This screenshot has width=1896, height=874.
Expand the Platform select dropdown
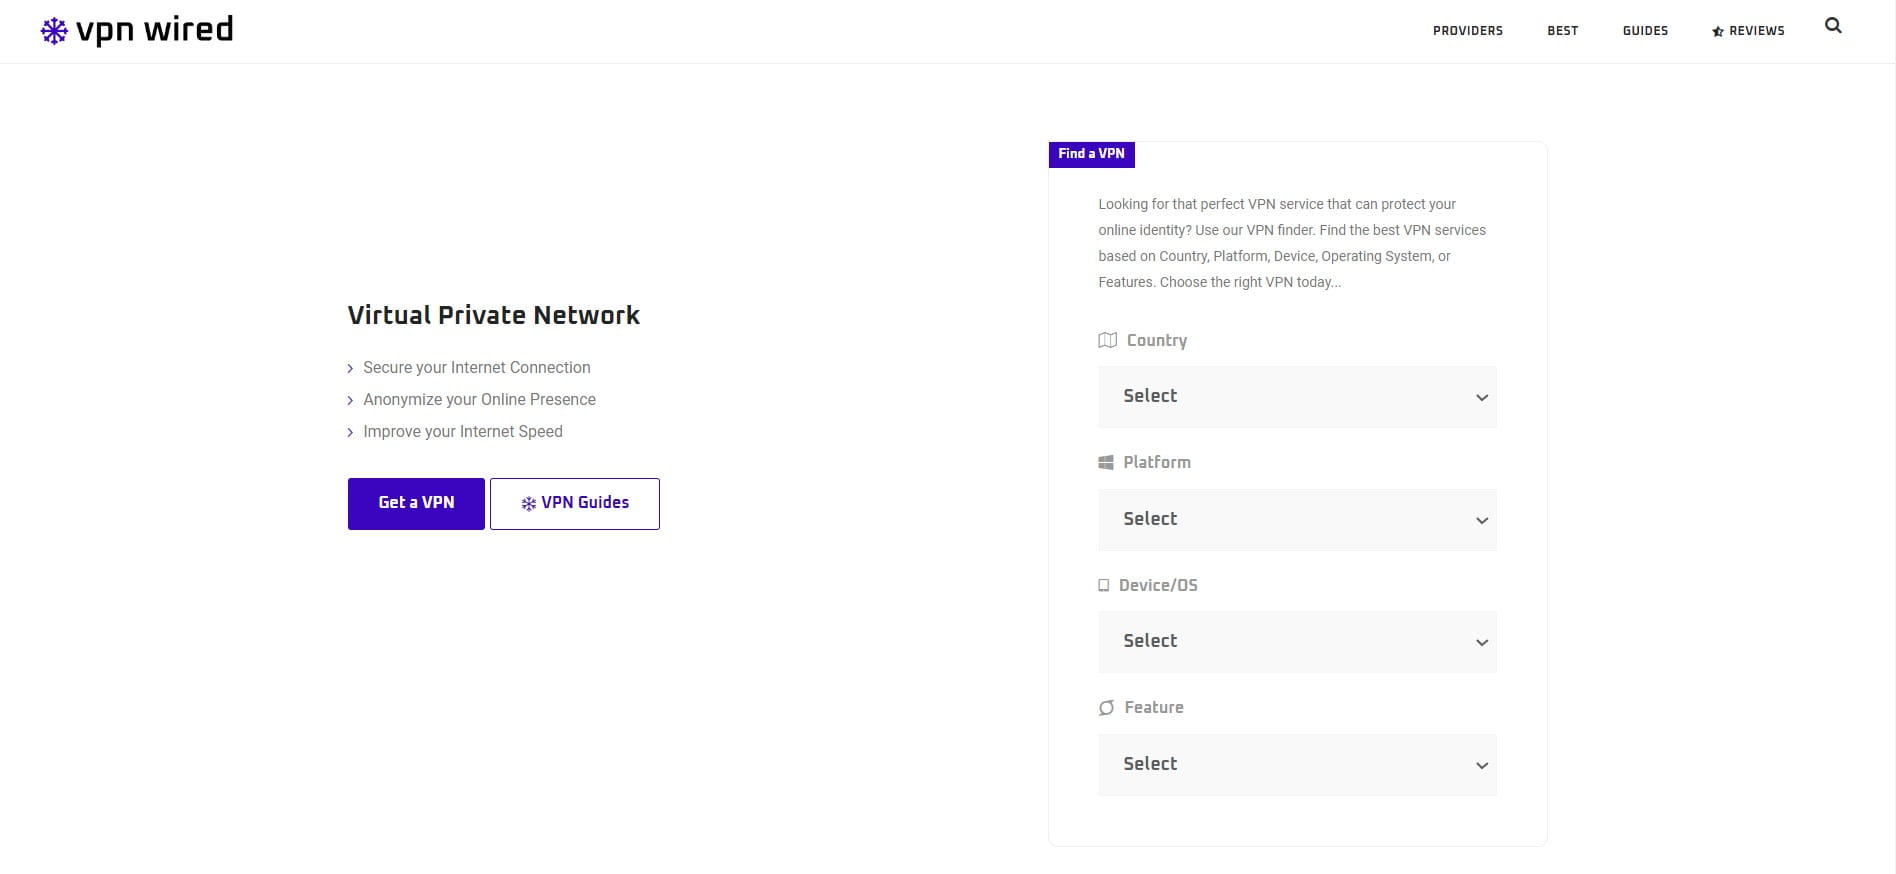pyautogui.click(x=1296, y=520)
